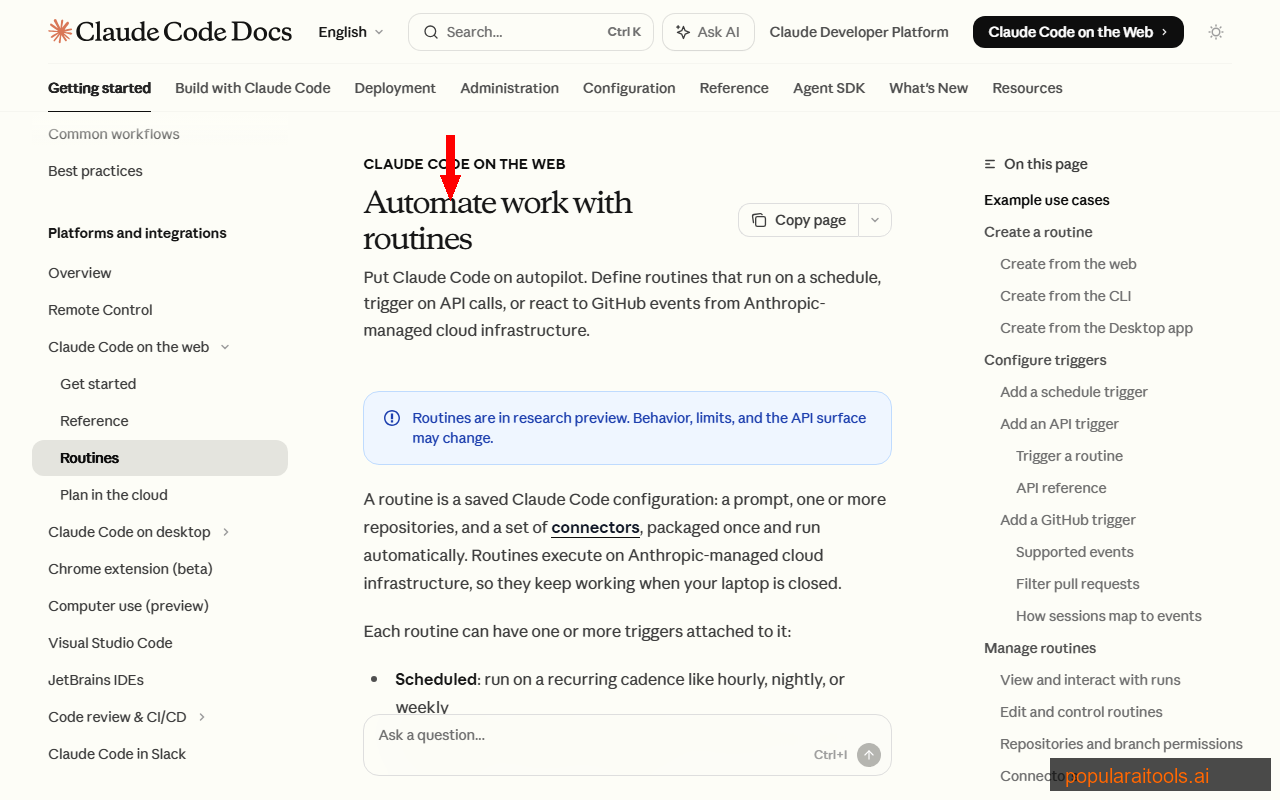Collapse the Claude Code on the web section

tap(224, 346)
